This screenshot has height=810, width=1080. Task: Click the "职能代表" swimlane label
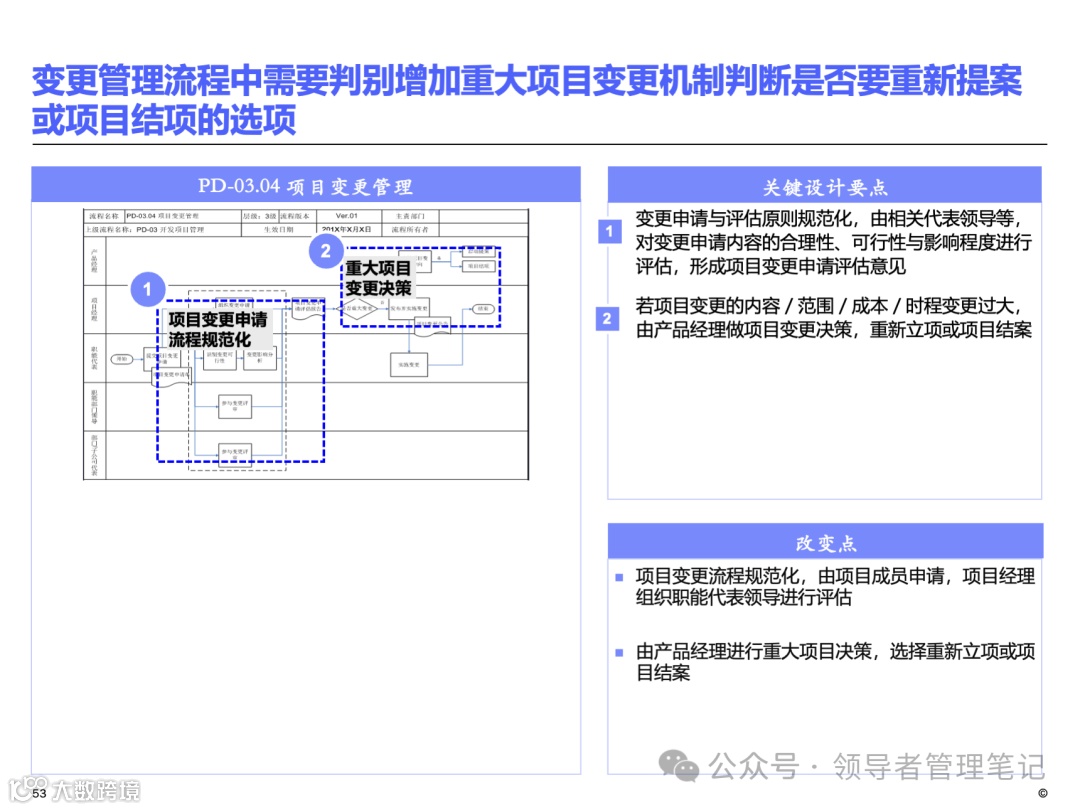click(94, 358)
